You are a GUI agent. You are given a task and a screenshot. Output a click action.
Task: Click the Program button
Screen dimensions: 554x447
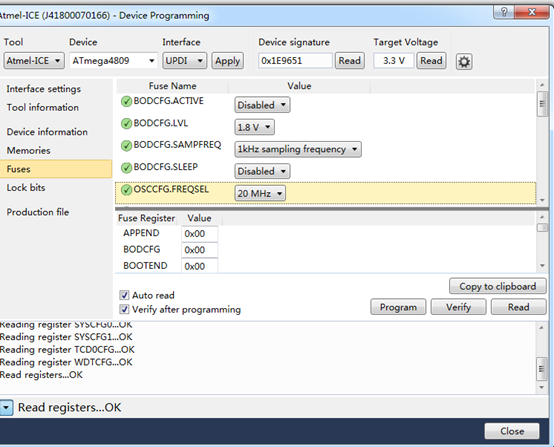(x=398, y=307)
